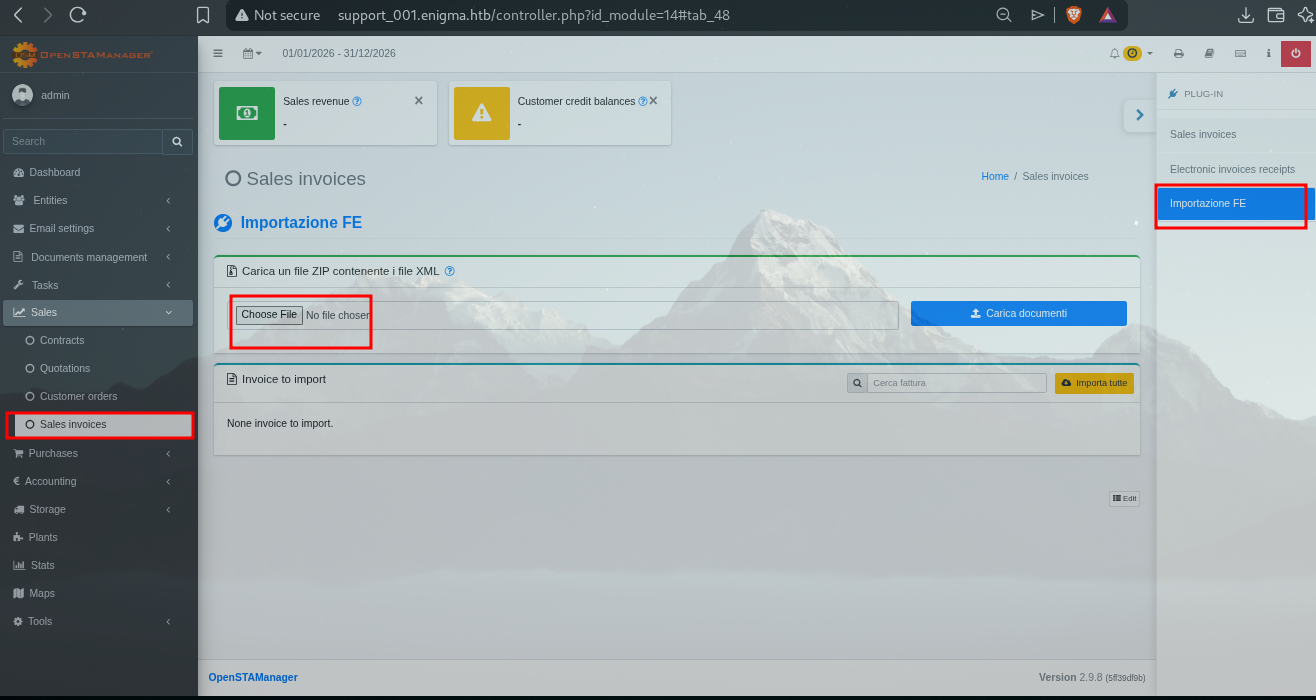Image resolution: width=1316 pixels, height=700 pixels.
Task: Open Plants in the sidebar
Action: pyautogui.click(x=98, y=537)
